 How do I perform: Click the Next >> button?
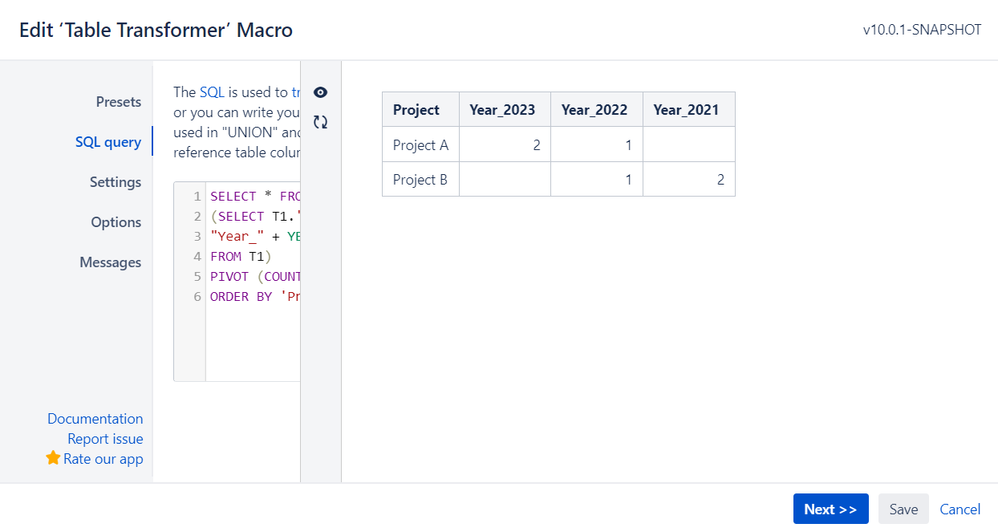click(831, 509)
